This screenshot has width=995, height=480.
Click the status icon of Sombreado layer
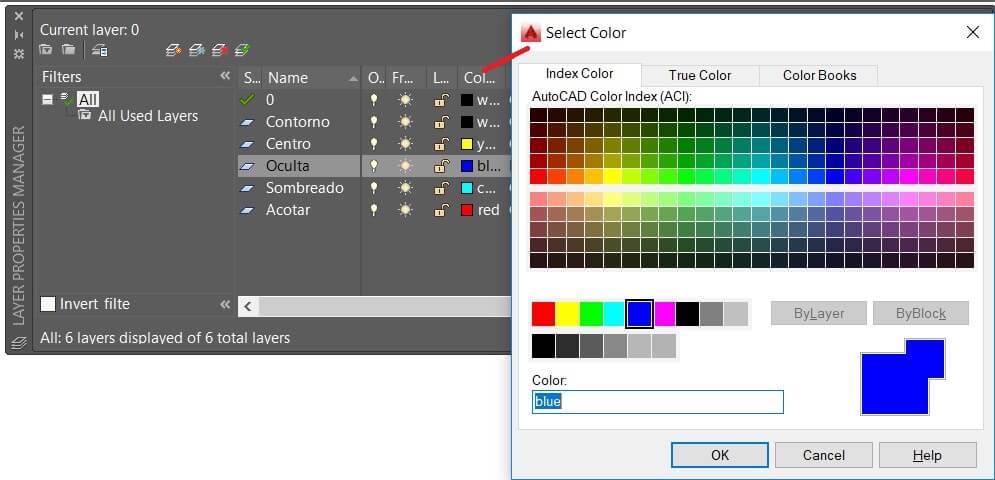coord(247,188)
